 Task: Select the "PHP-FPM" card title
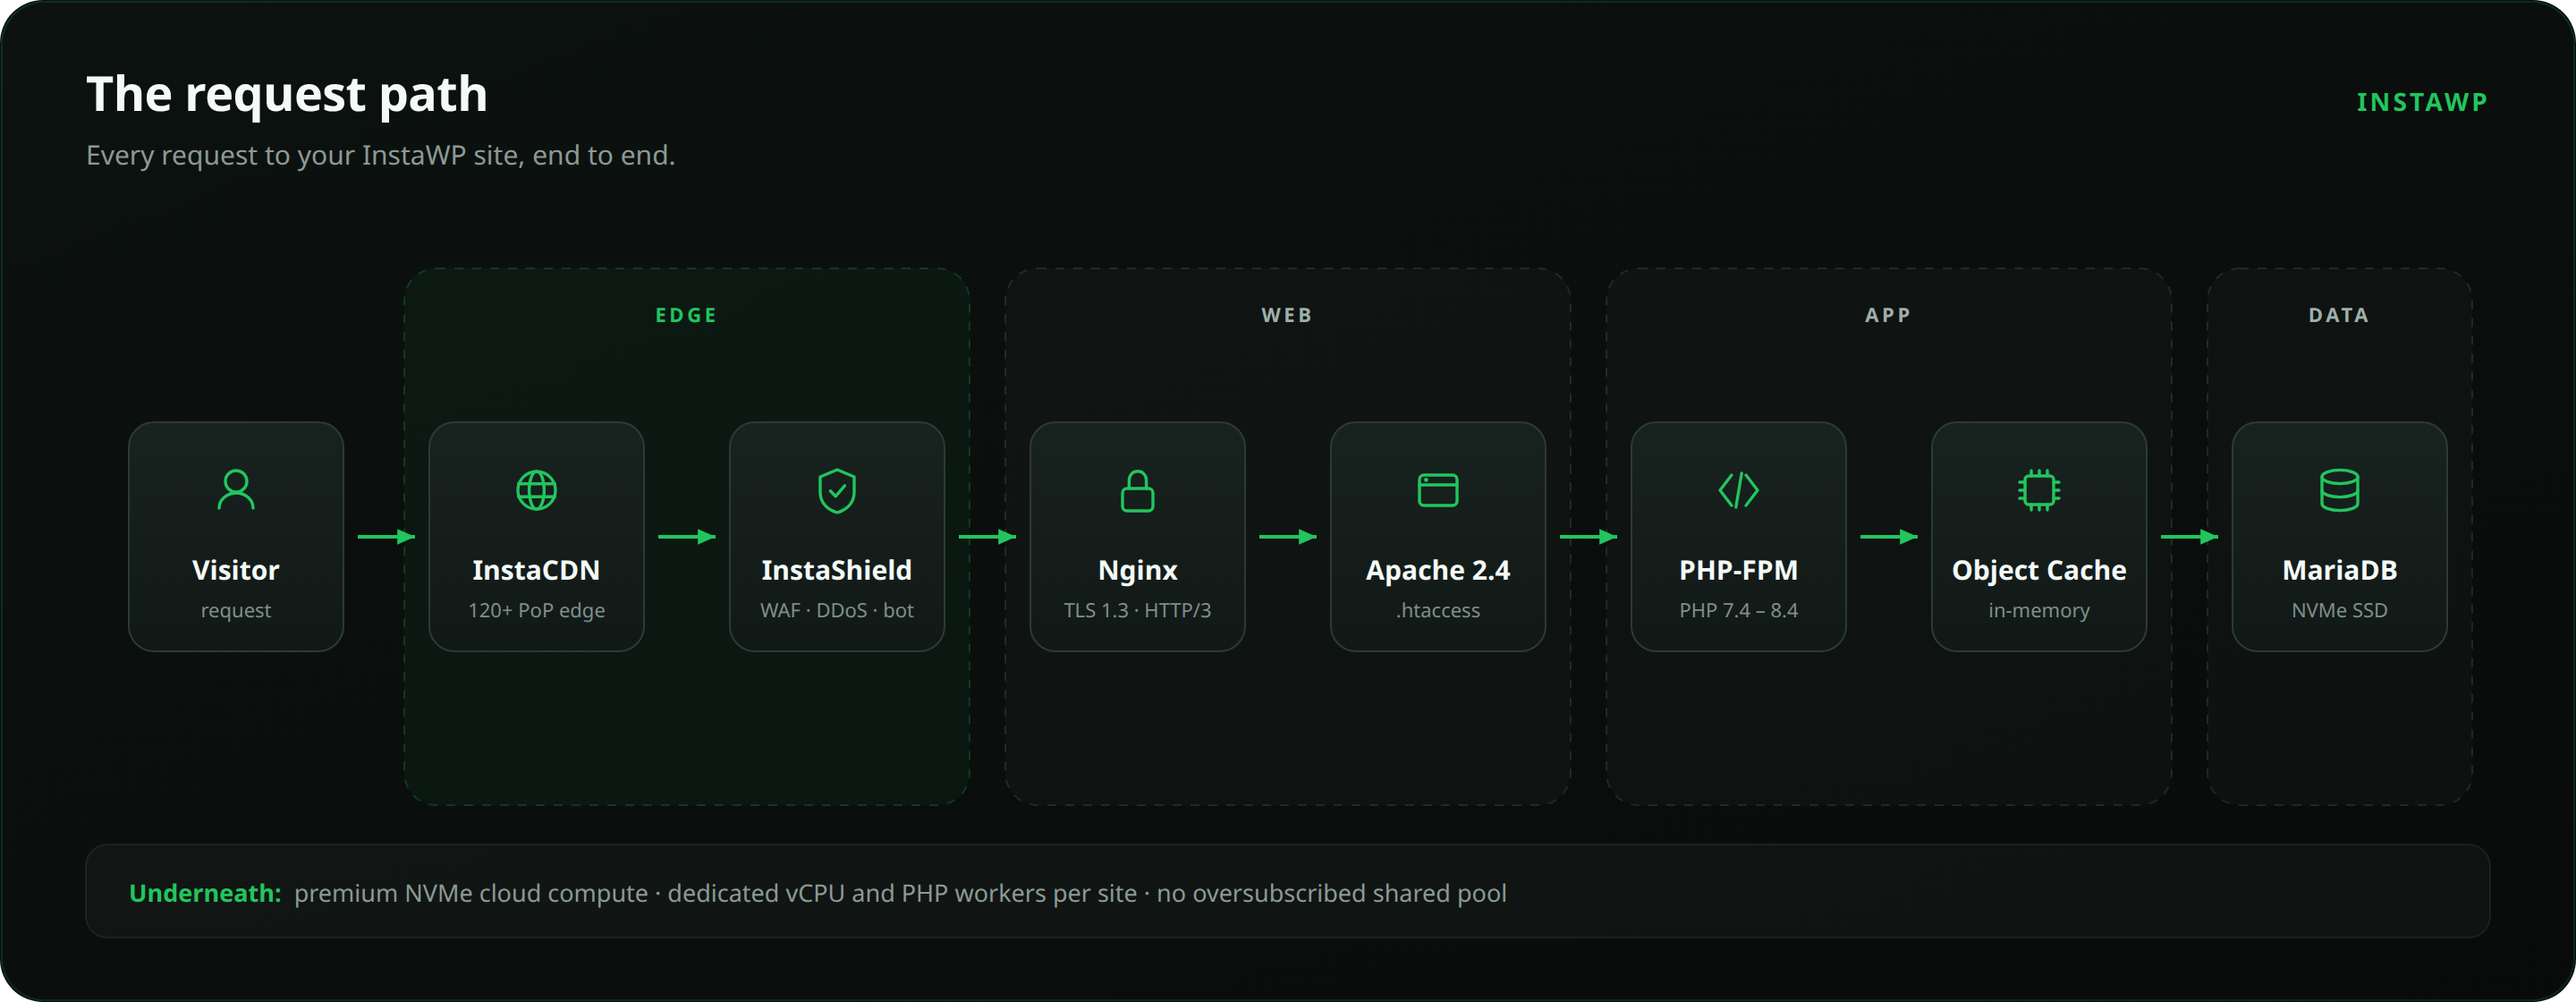pyautogui.click(x=1738, y=570)
